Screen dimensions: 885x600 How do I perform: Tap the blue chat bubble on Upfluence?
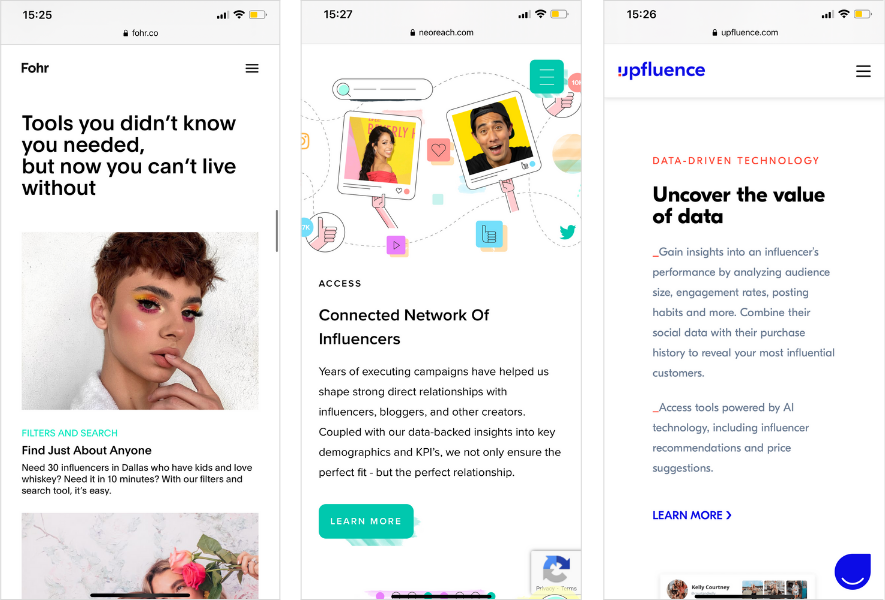tap(853, 572)
